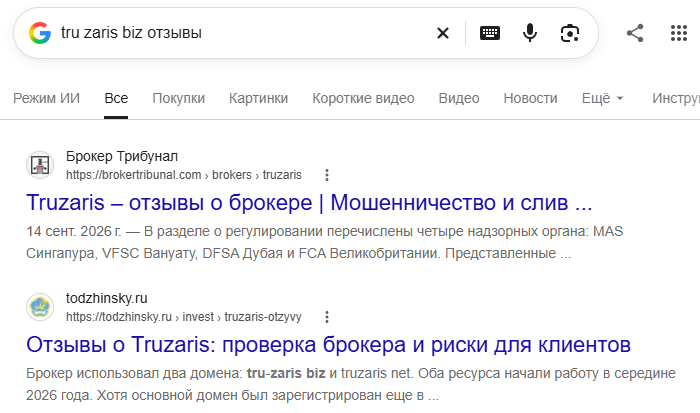
Task: Open the Короткие видео tab
Action: [x=363, y=98]
